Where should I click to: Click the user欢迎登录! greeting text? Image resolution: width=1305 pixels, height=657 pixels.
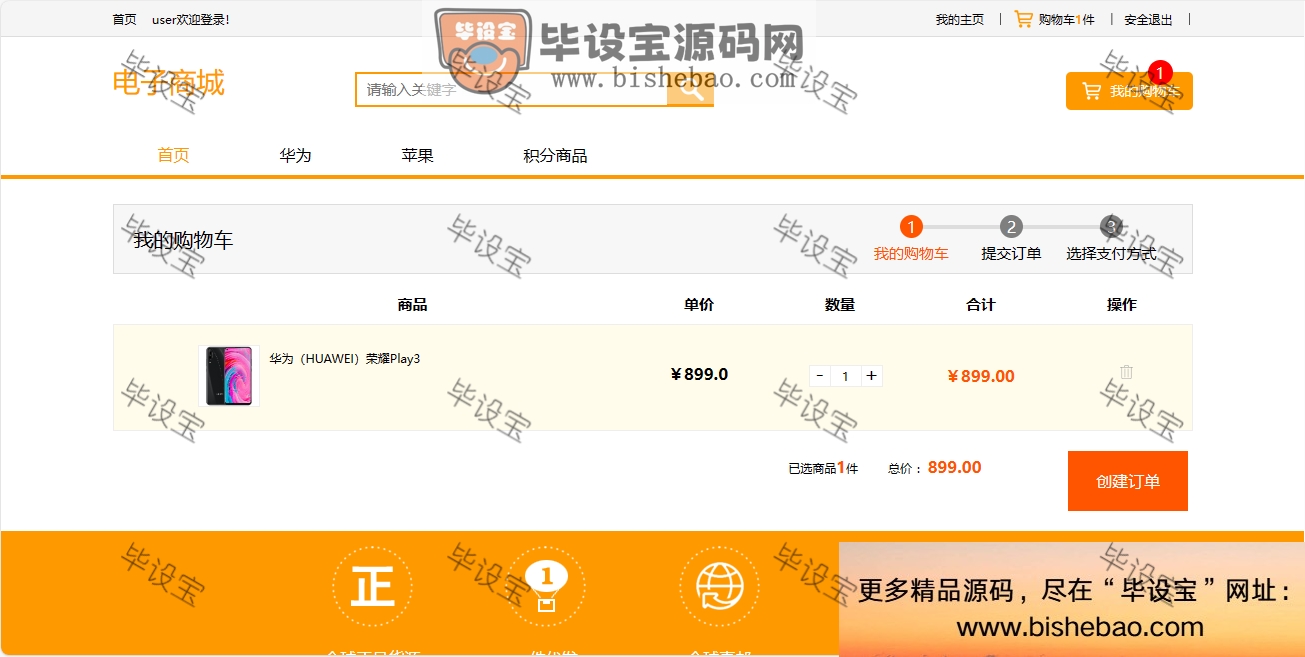click(x=191, y=19)
